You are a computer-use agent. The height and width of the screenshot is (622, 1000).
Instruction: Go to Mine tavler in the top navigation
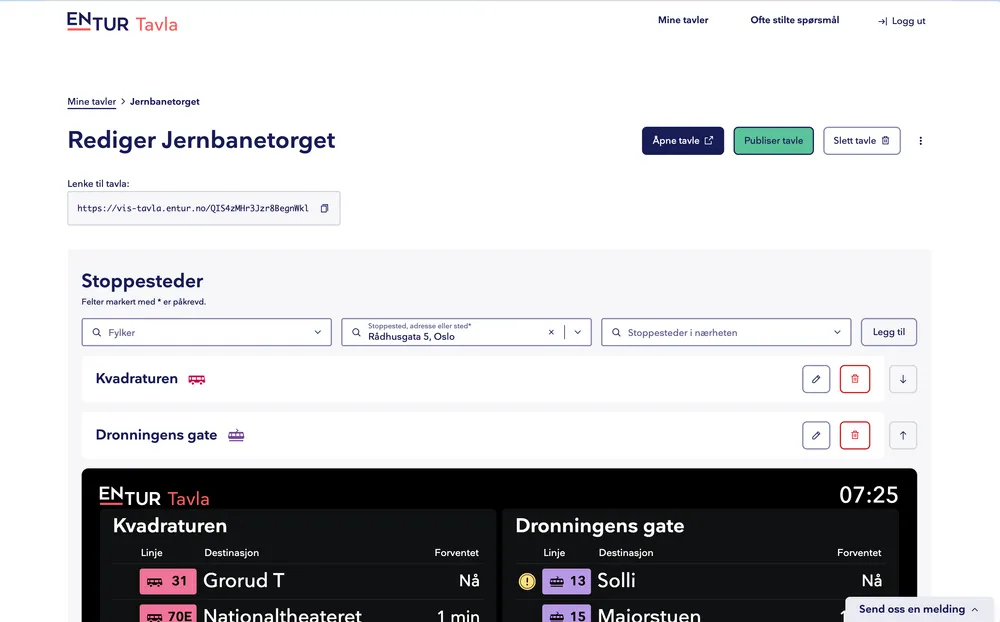[x=683, y=20]
